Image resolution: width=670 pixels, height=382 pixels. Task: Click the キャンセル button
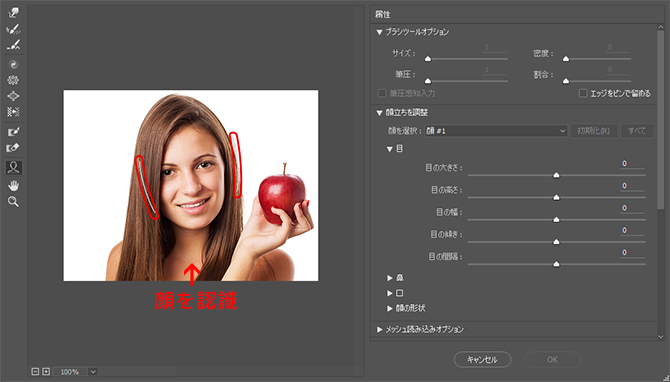[x=482, y=359]
